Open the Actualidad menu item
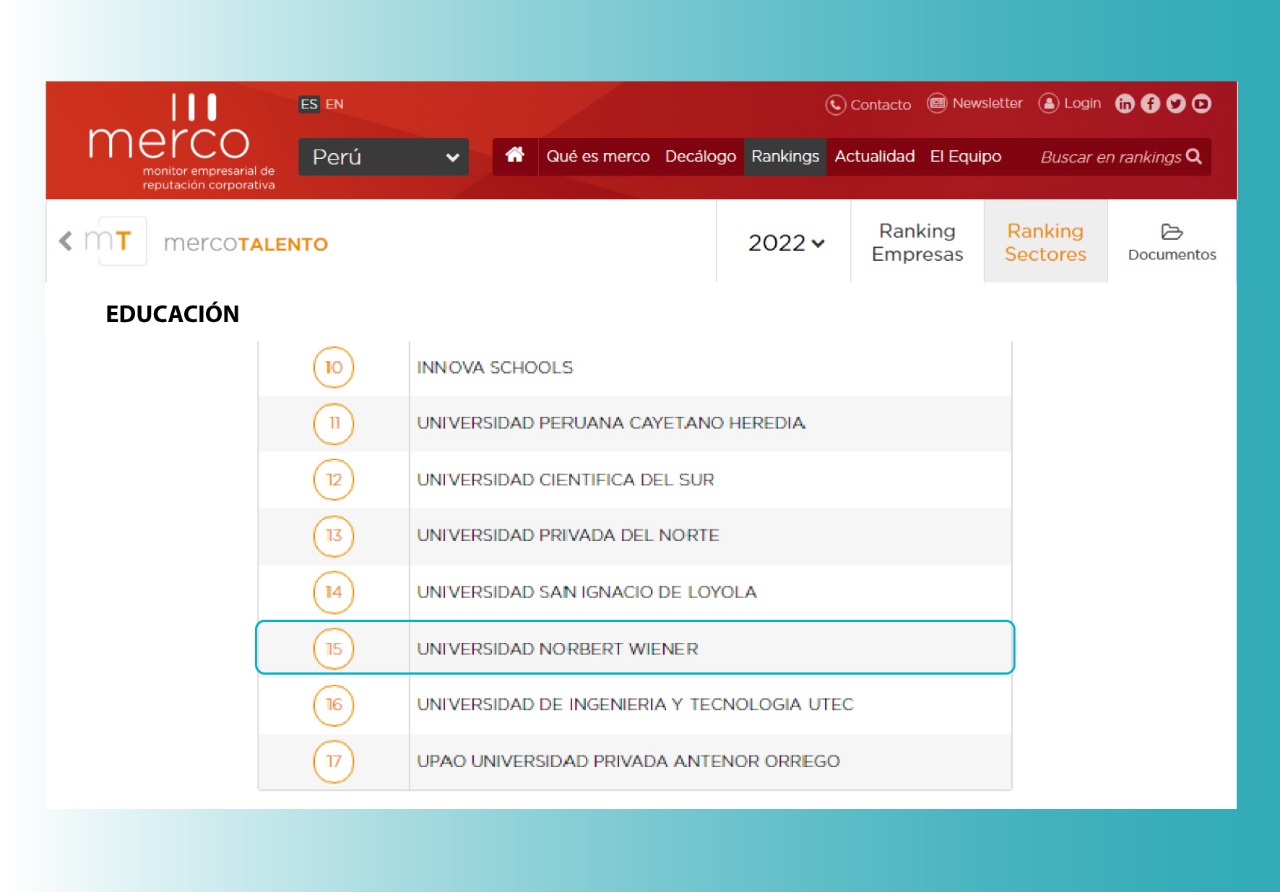This screenshot has width=1280, height=892. pos(875,156)
